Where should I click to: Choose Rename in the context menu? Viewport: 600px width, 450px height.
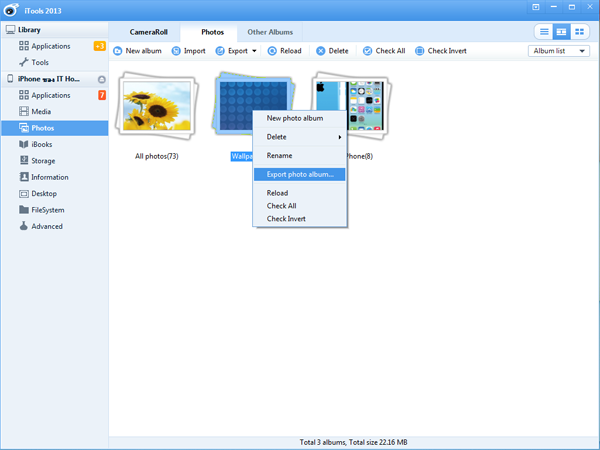(279, 155)
